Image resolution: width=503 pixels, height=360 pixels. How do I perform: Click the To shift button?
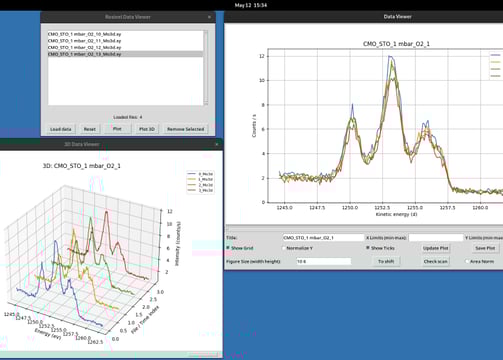pyautogui.click(x=386, y=261)
